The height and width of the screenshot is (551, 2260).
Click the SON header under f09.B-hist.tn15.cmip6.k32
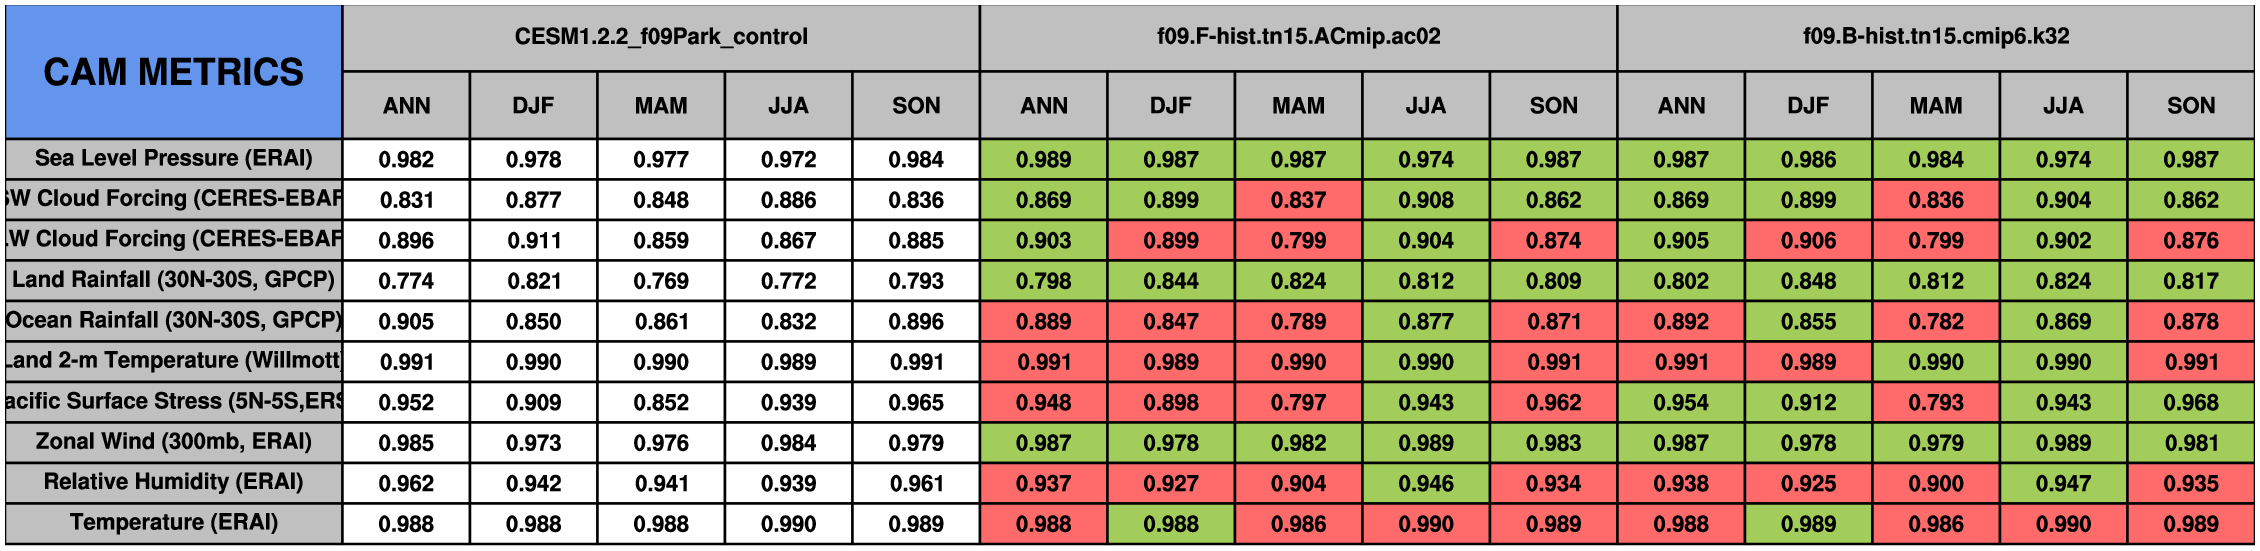click(x=2190, y=106)
